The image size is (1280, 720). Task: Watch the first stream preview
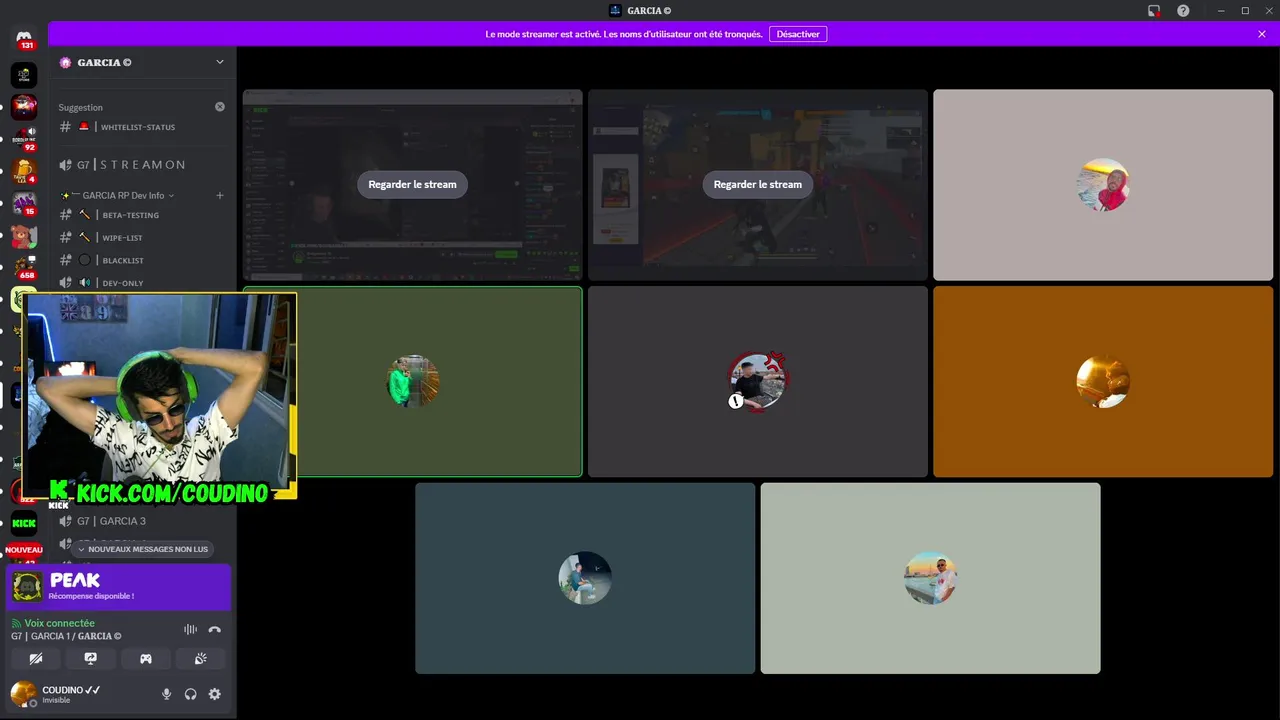click(412, 184)
